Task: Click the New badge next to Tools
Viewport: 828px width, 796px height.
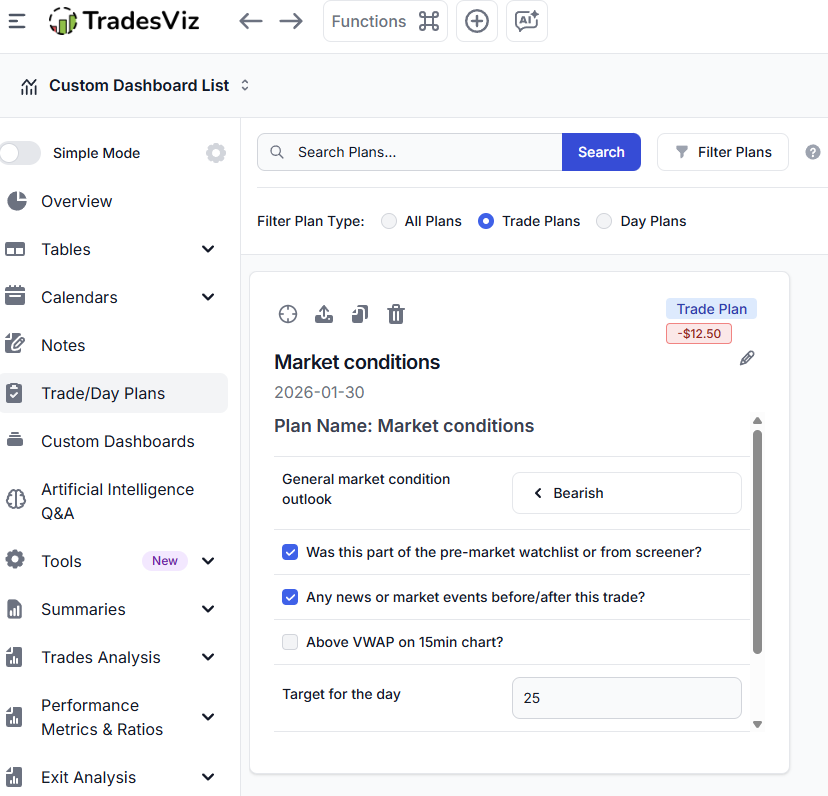Action: point(165,560)
